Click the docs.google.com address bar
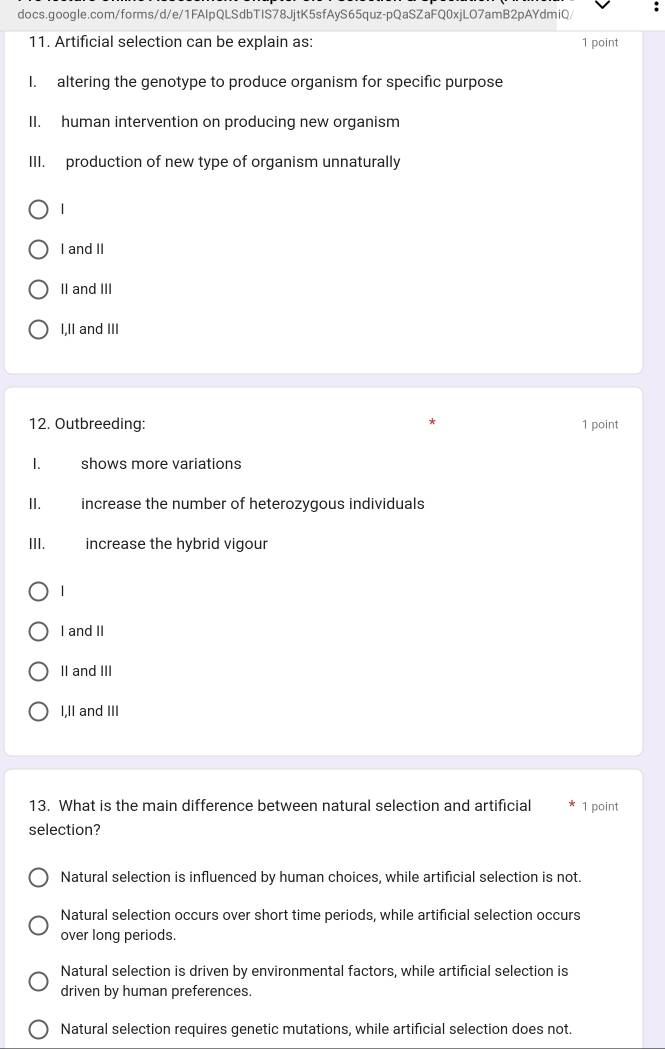The width and height of the screenshot is (665, 1049). (x=290, y=13)
